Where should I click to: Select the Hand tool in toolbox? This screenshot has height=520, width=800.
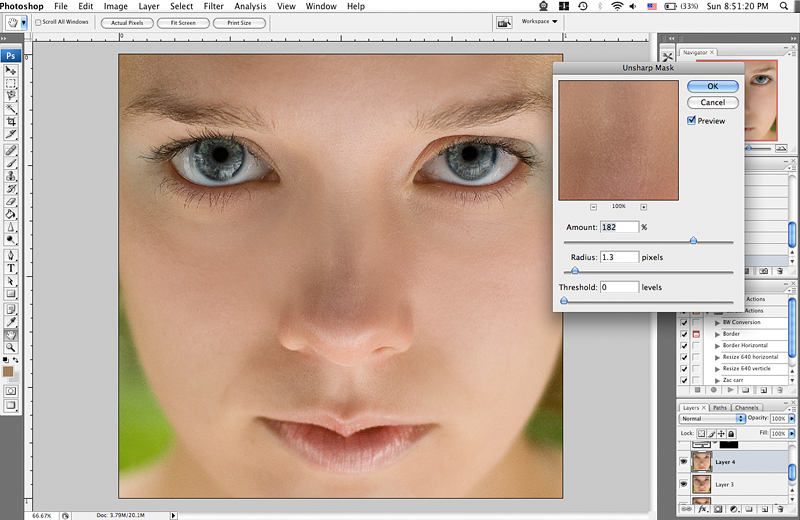pyautogui.click(x=11, y=335)
